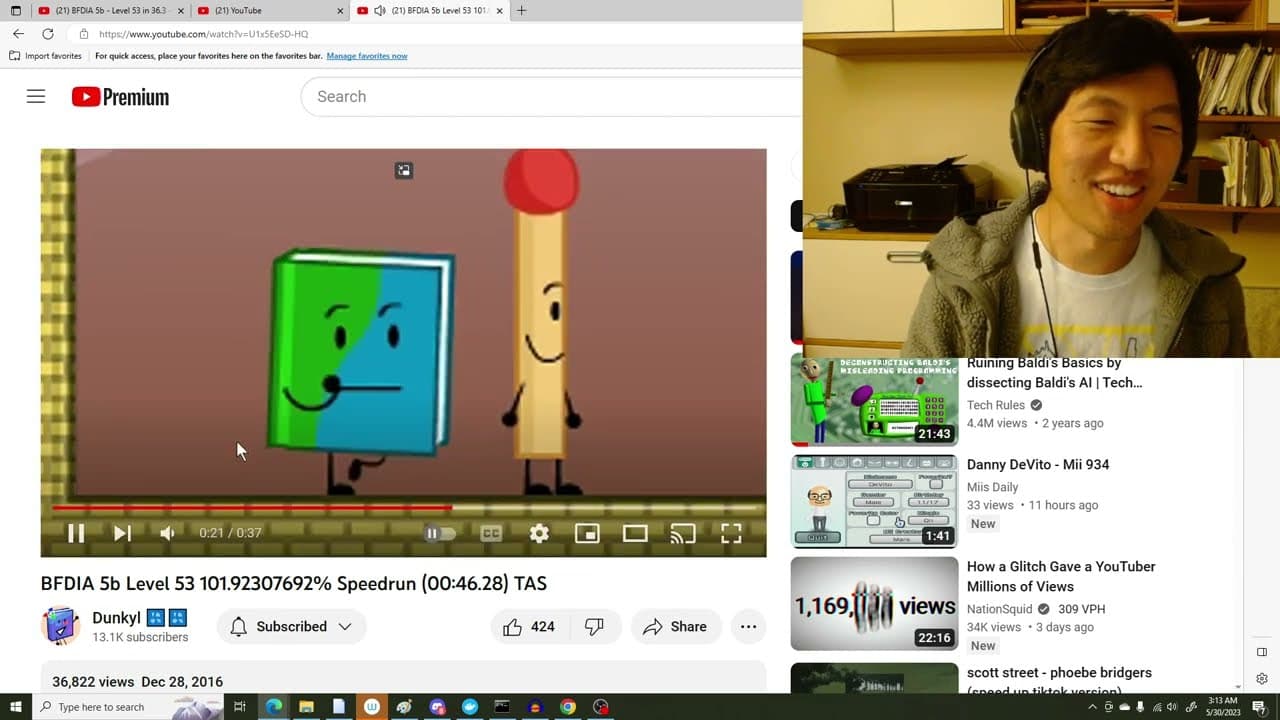Open the 'Ruining Baldi's Basics' video title

[1054, 372]
